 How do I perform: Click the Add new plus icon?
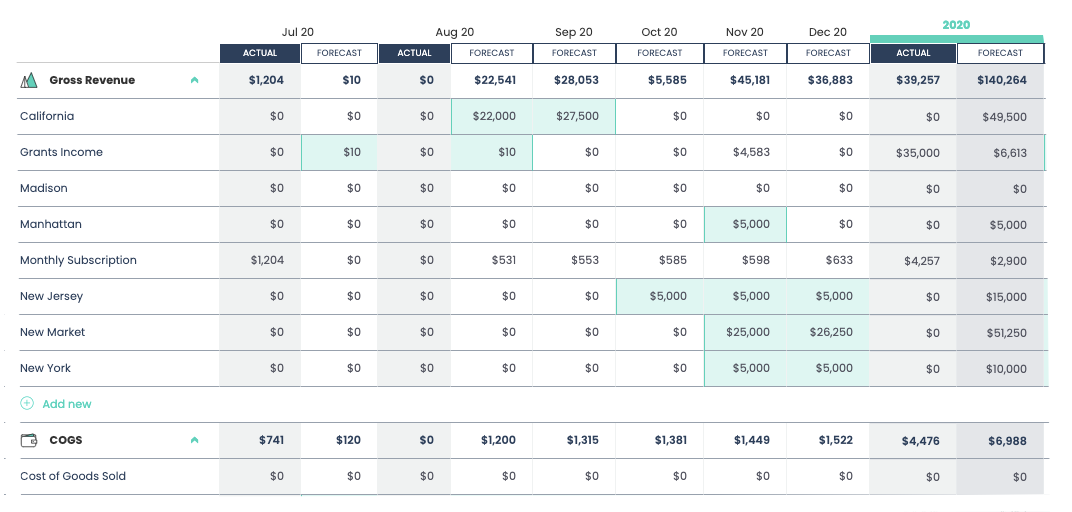click(x=27, y=404)
